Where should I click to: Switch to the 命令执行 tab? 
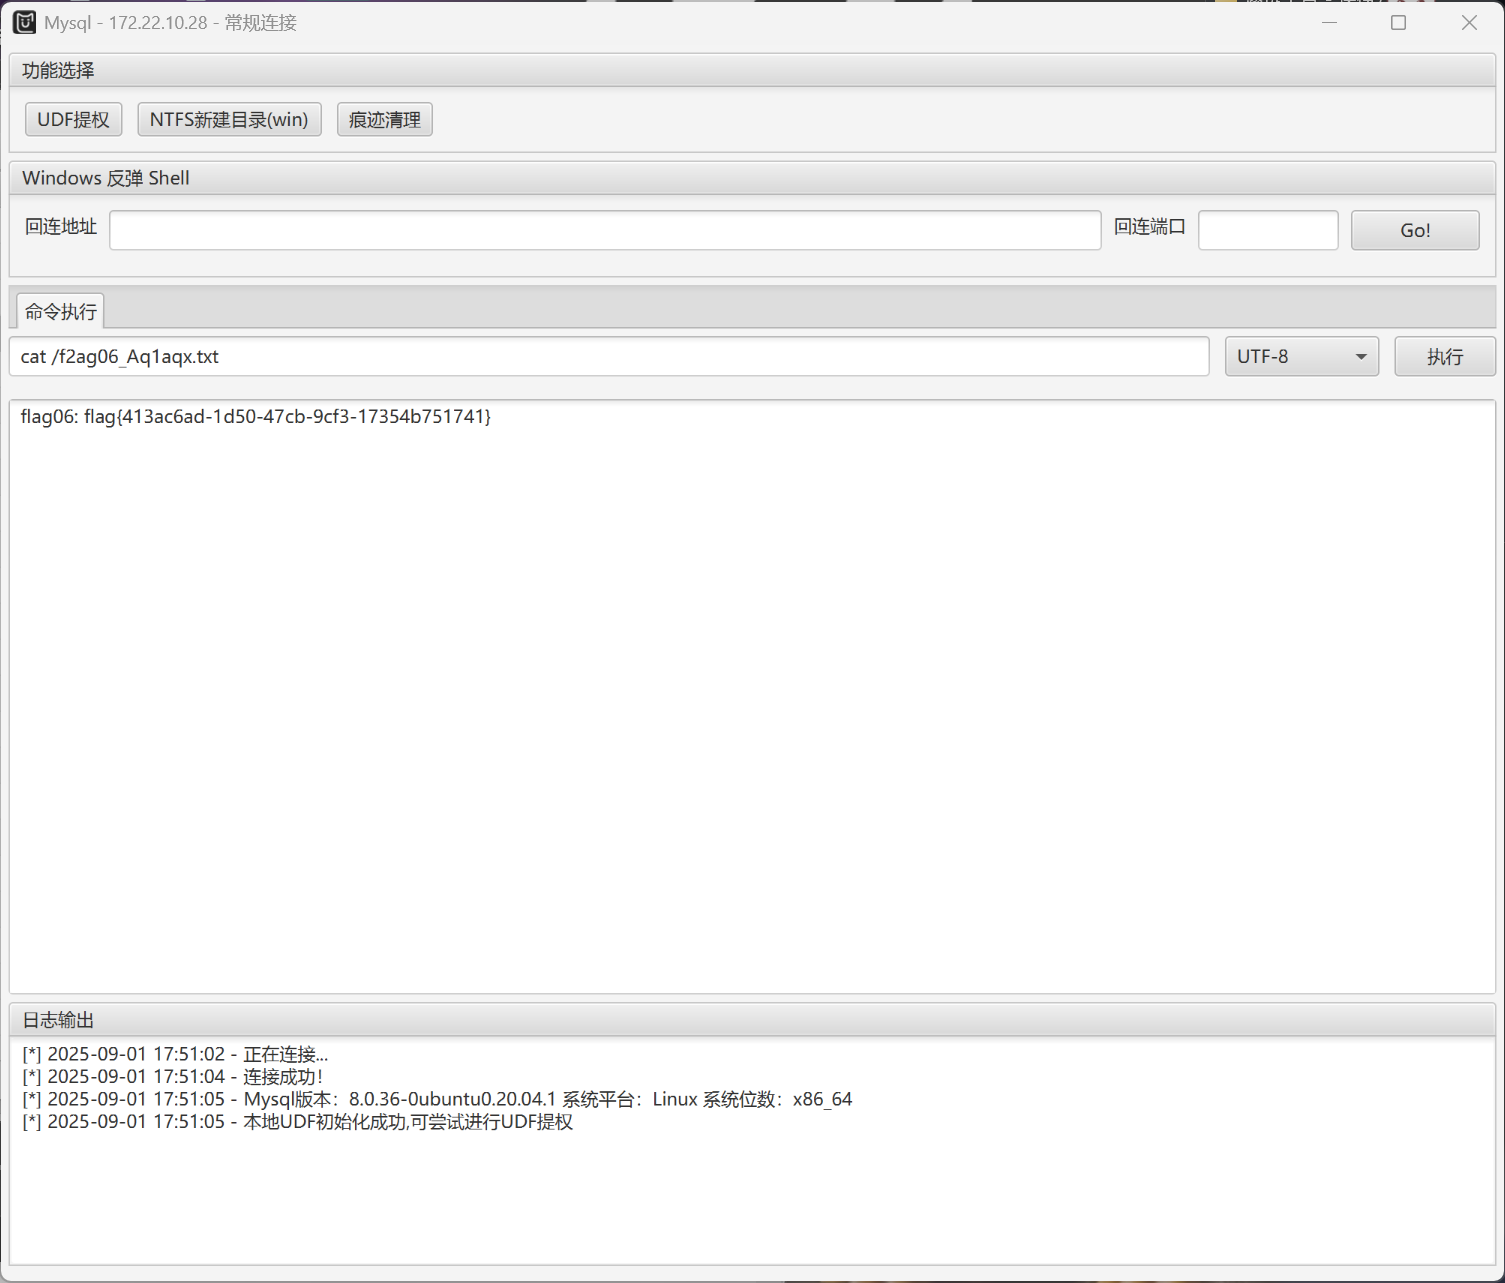[61, 312]
